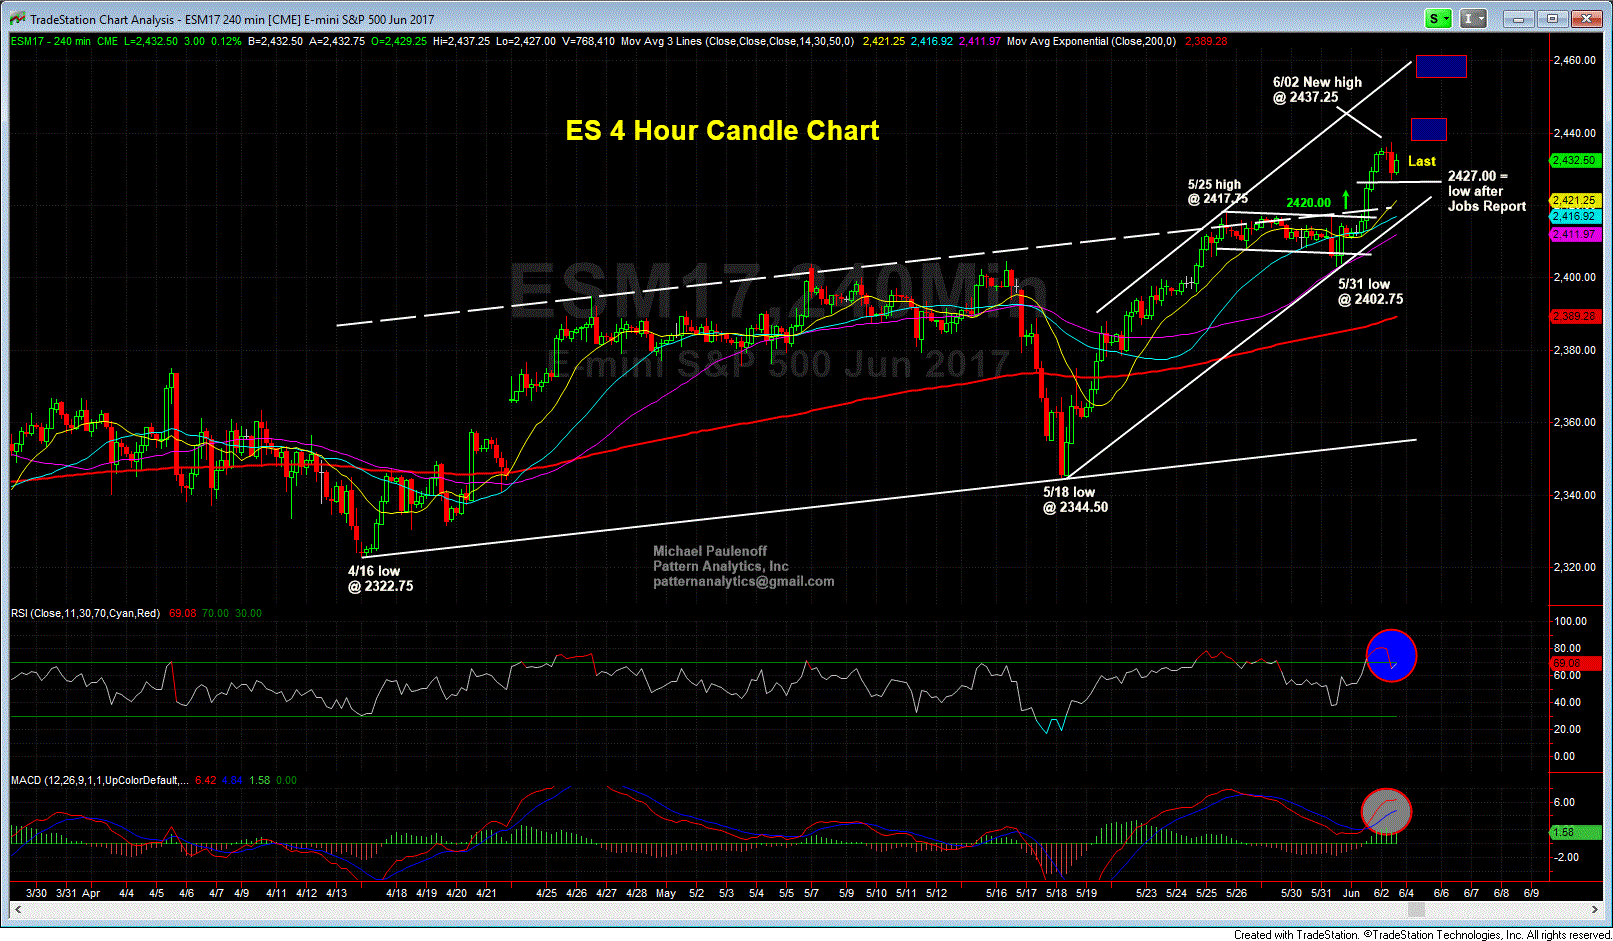This screenshot has height=941, width=1613.
Task: Click the 100.00 RSI axis label
Action: (x=1568, y=621)
